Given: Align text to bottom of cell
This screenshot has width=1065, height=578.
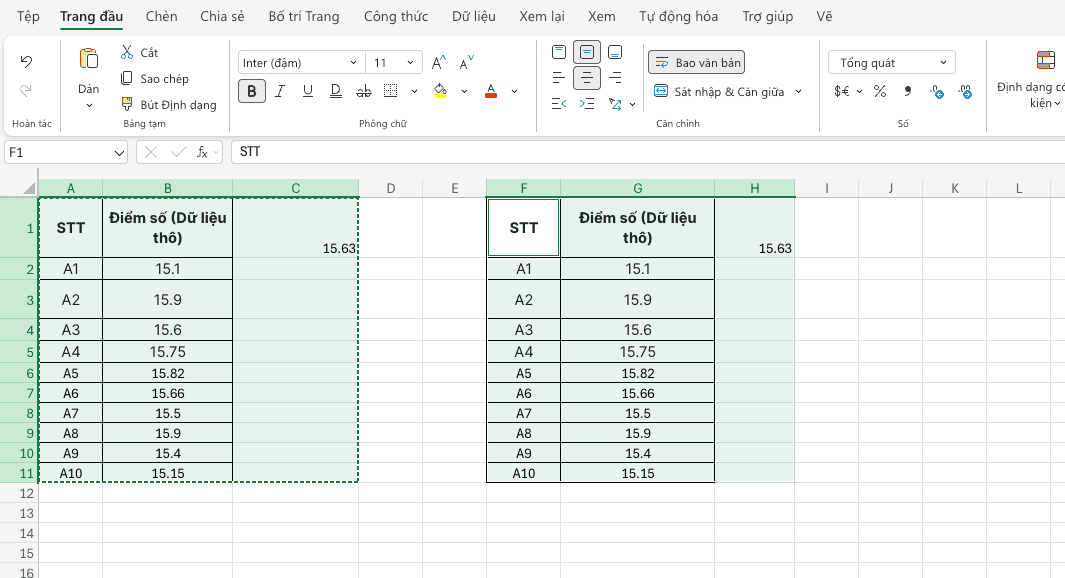Looking at the screenshot, I should [x=615, y=52].
